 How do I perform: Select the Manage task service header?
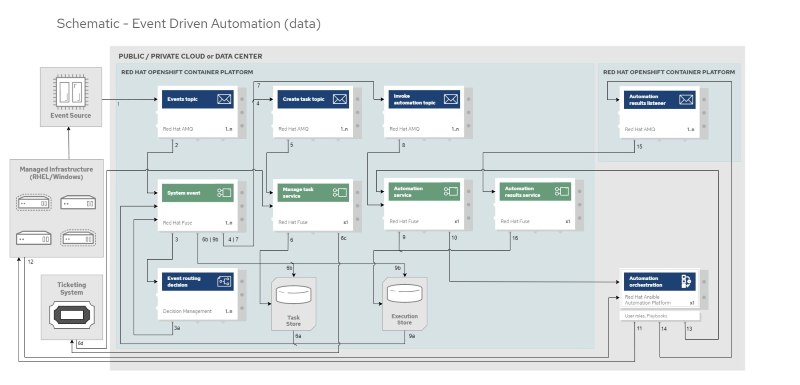point(313,193)
